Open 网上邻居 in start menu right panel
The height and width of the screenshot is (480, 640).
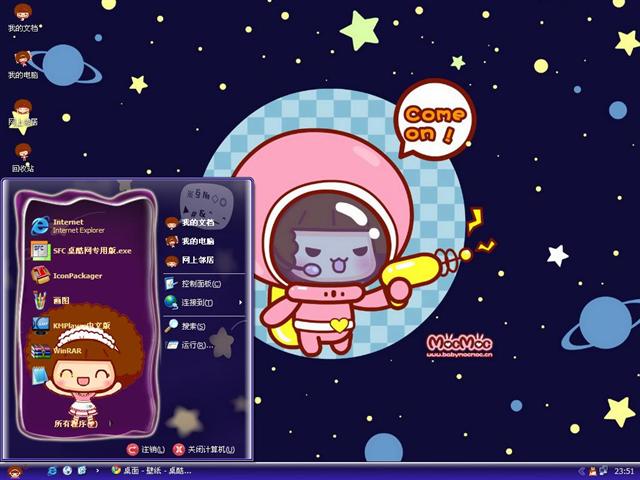[190, 260]
